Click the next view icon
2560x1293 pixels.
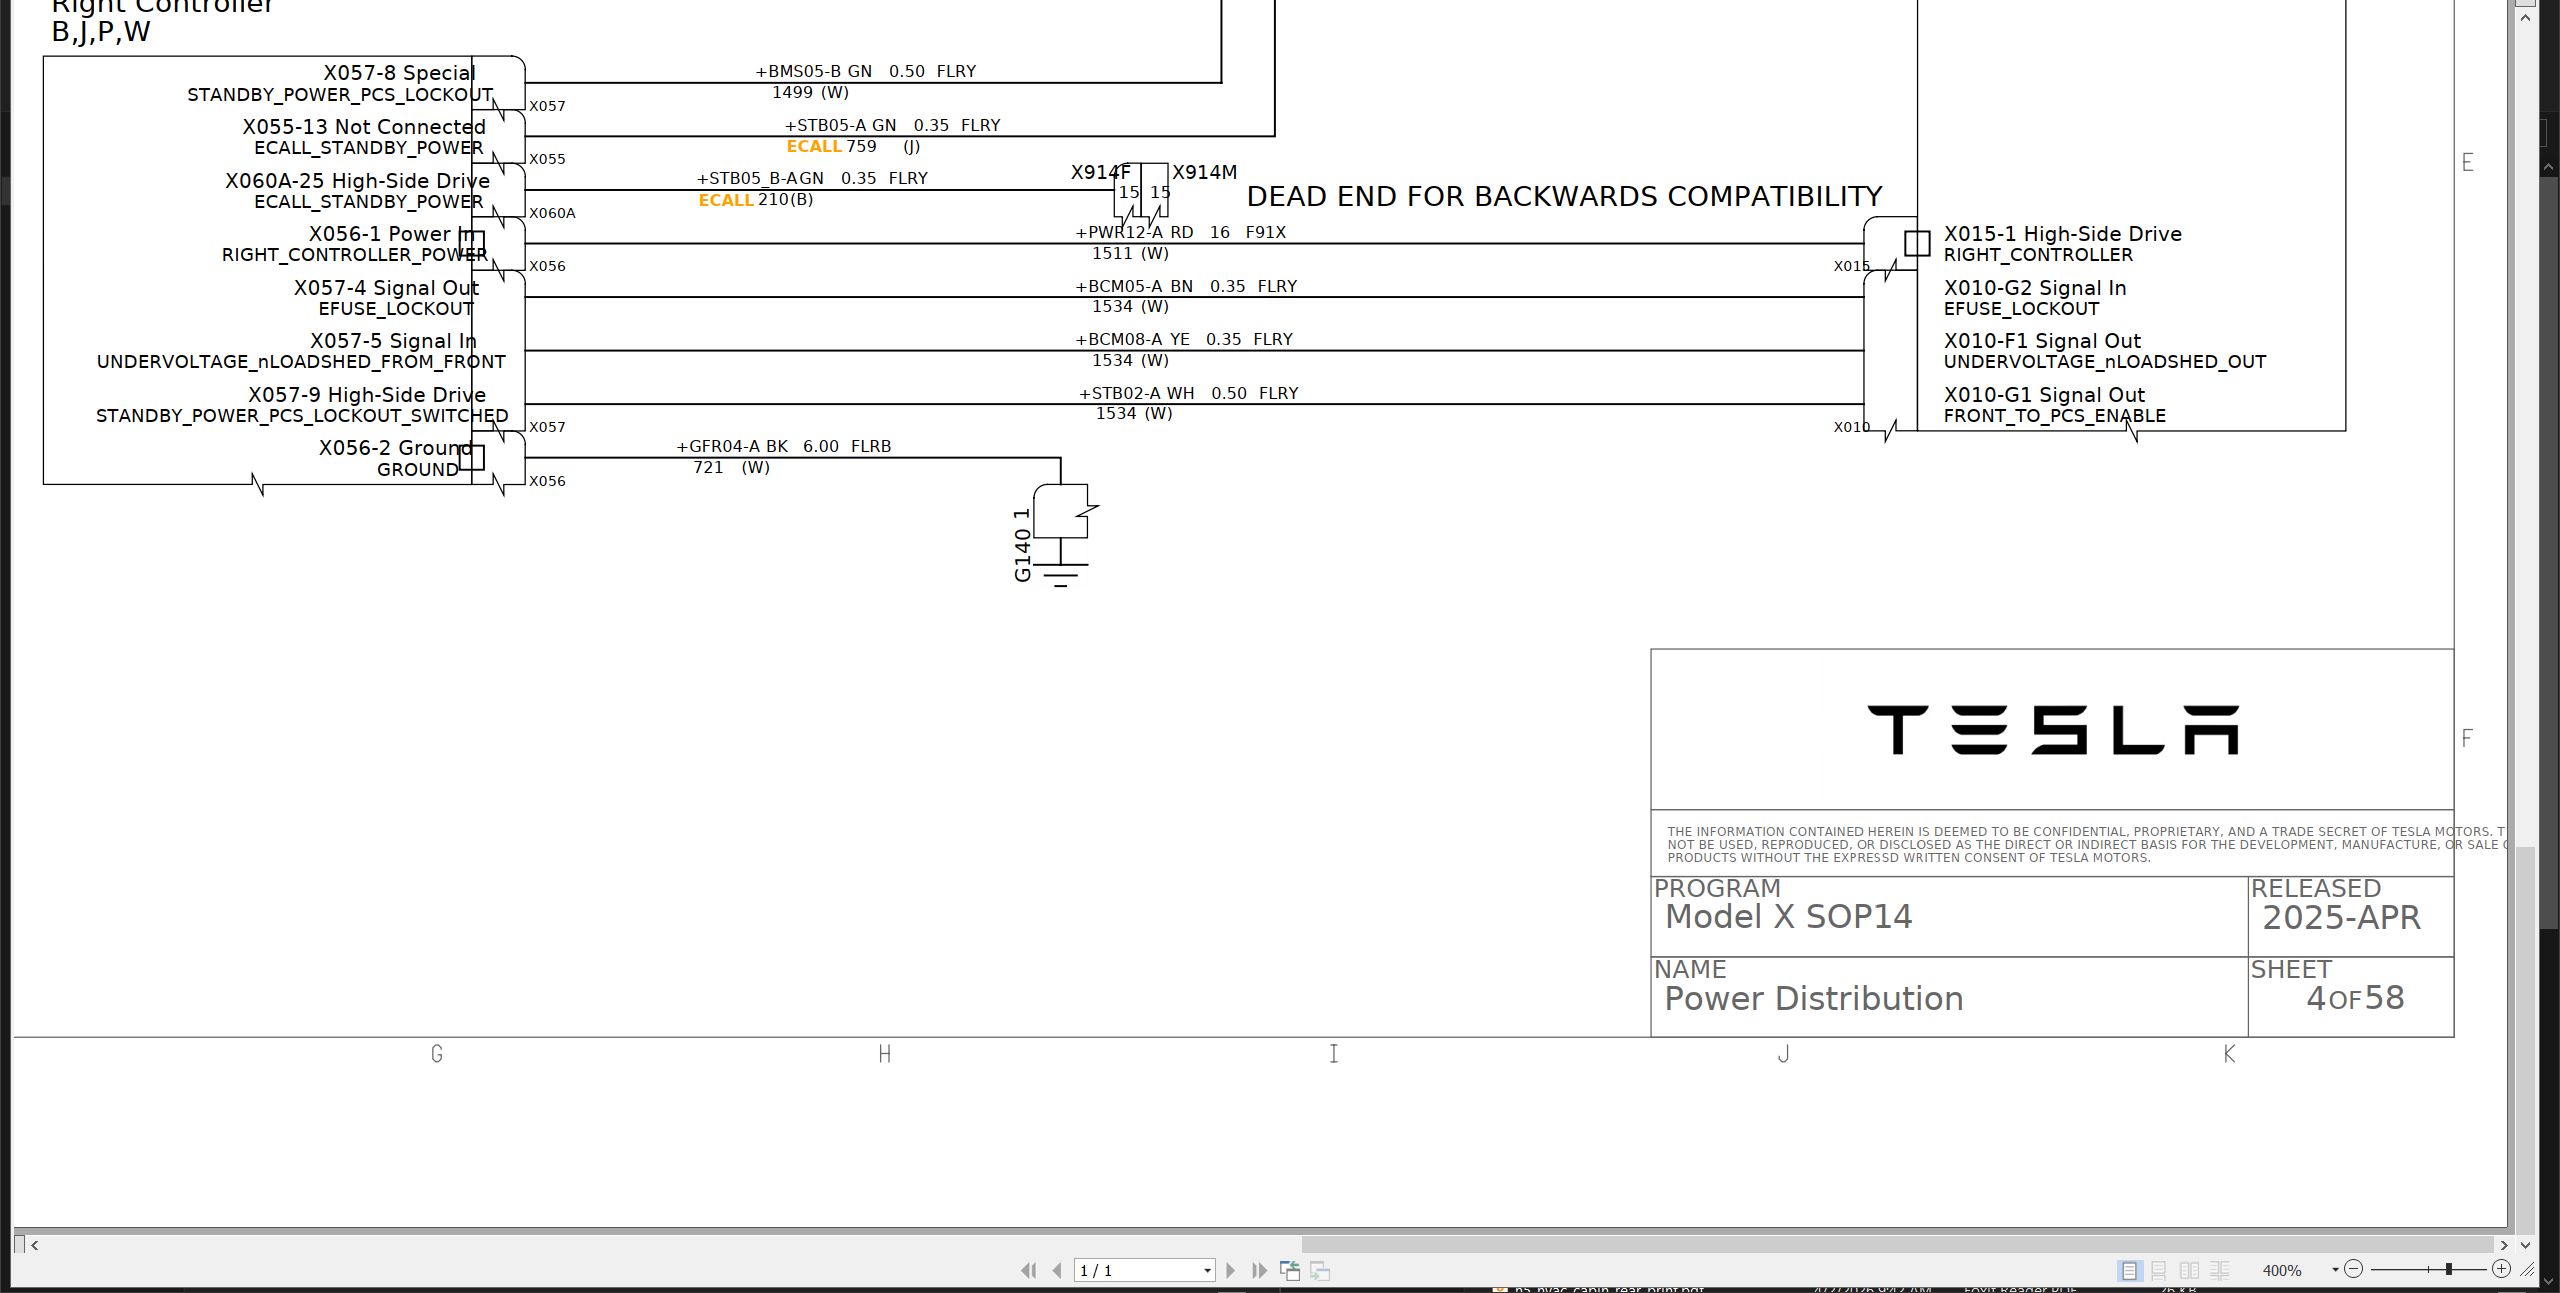click(x=1320, y=1270)
